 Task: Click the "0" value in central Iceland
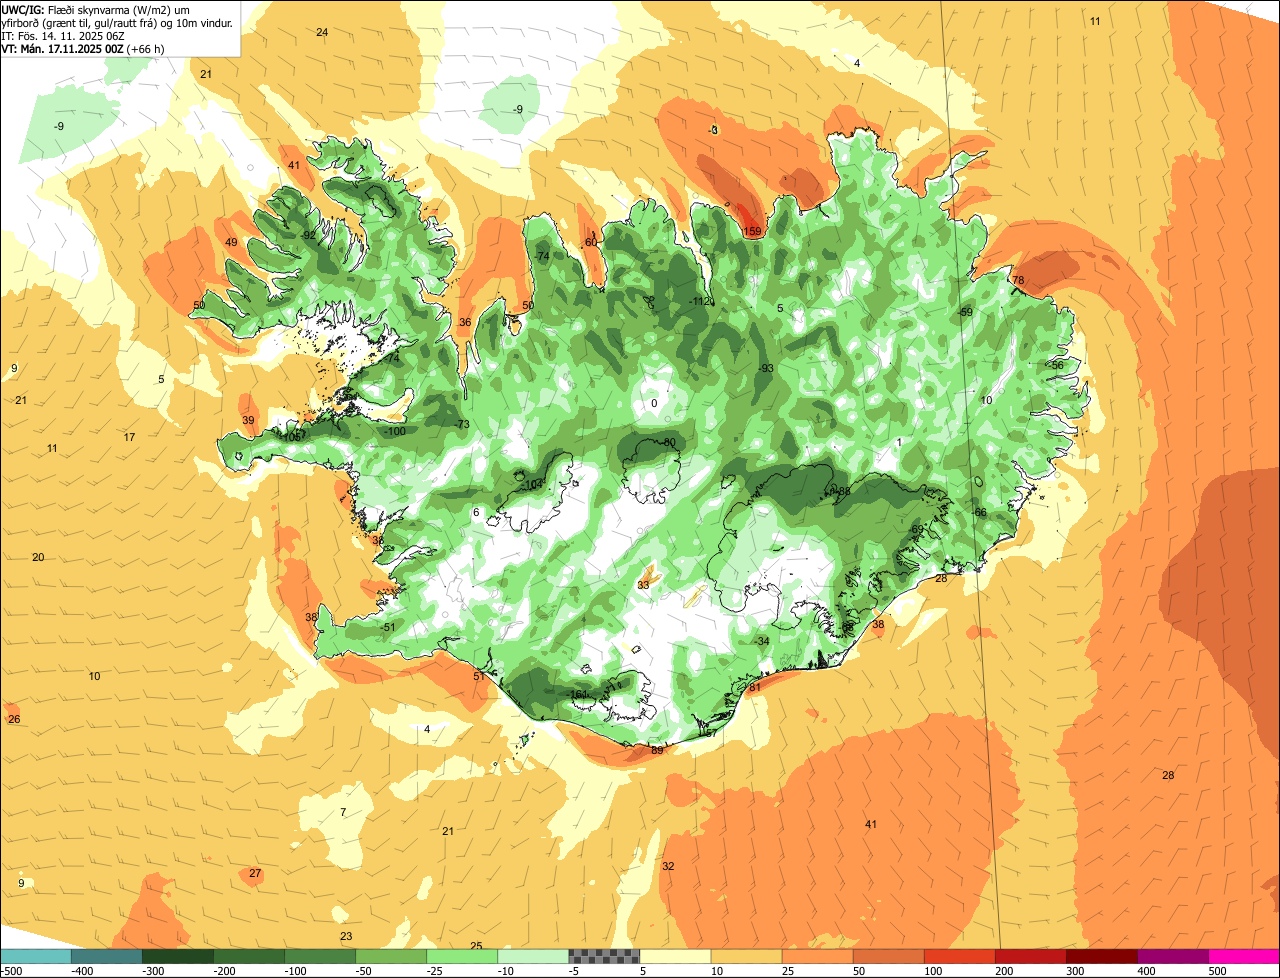654,403
